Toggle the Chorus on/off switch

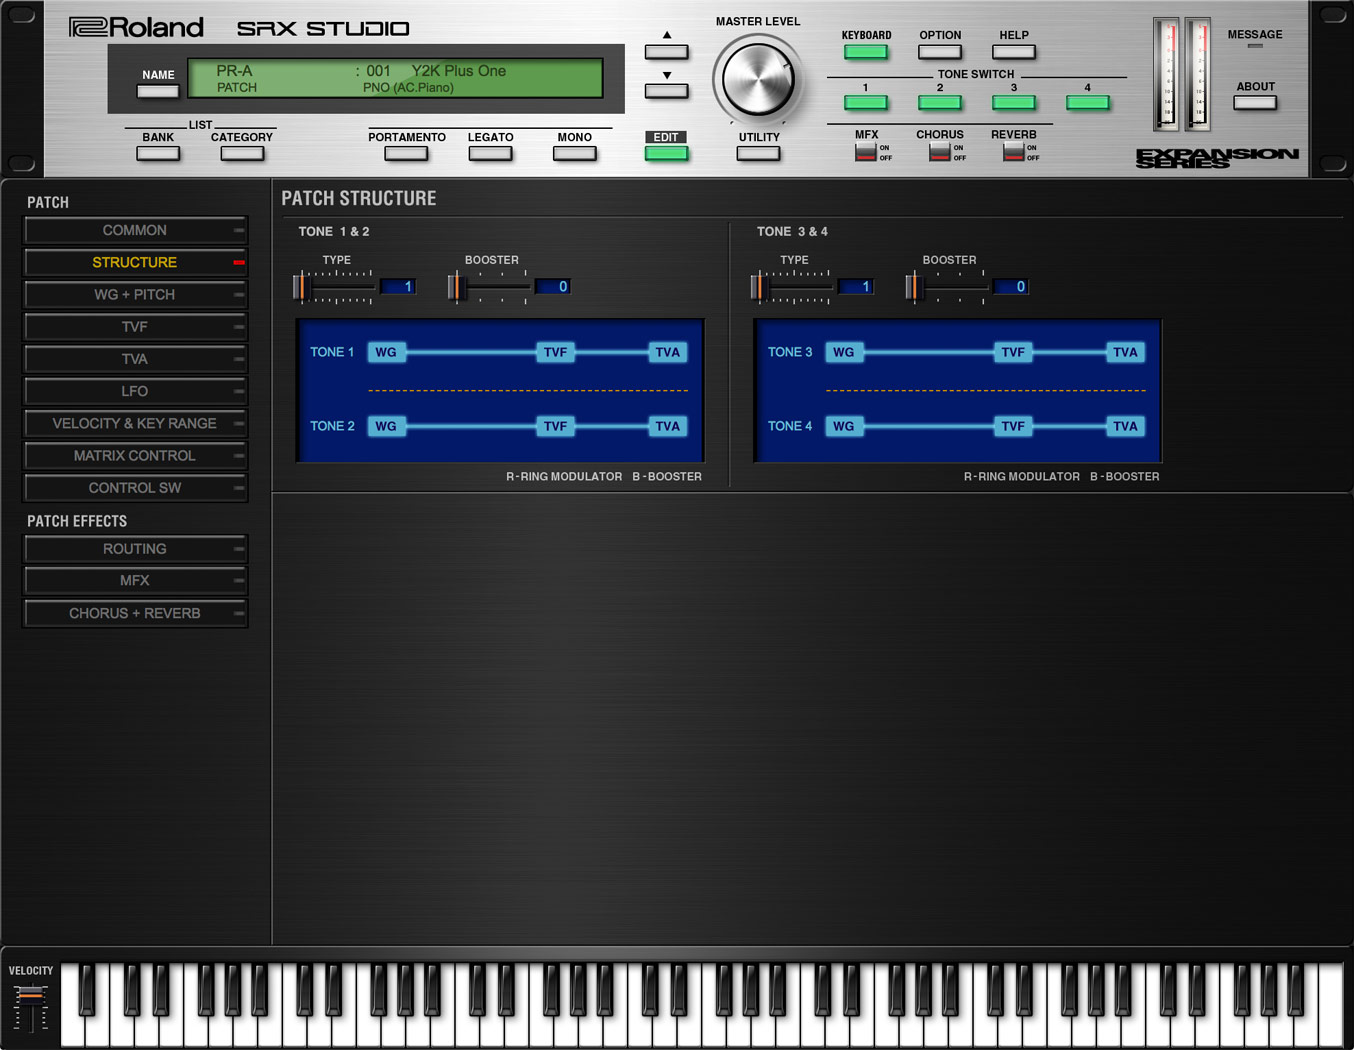pos(939,152)
